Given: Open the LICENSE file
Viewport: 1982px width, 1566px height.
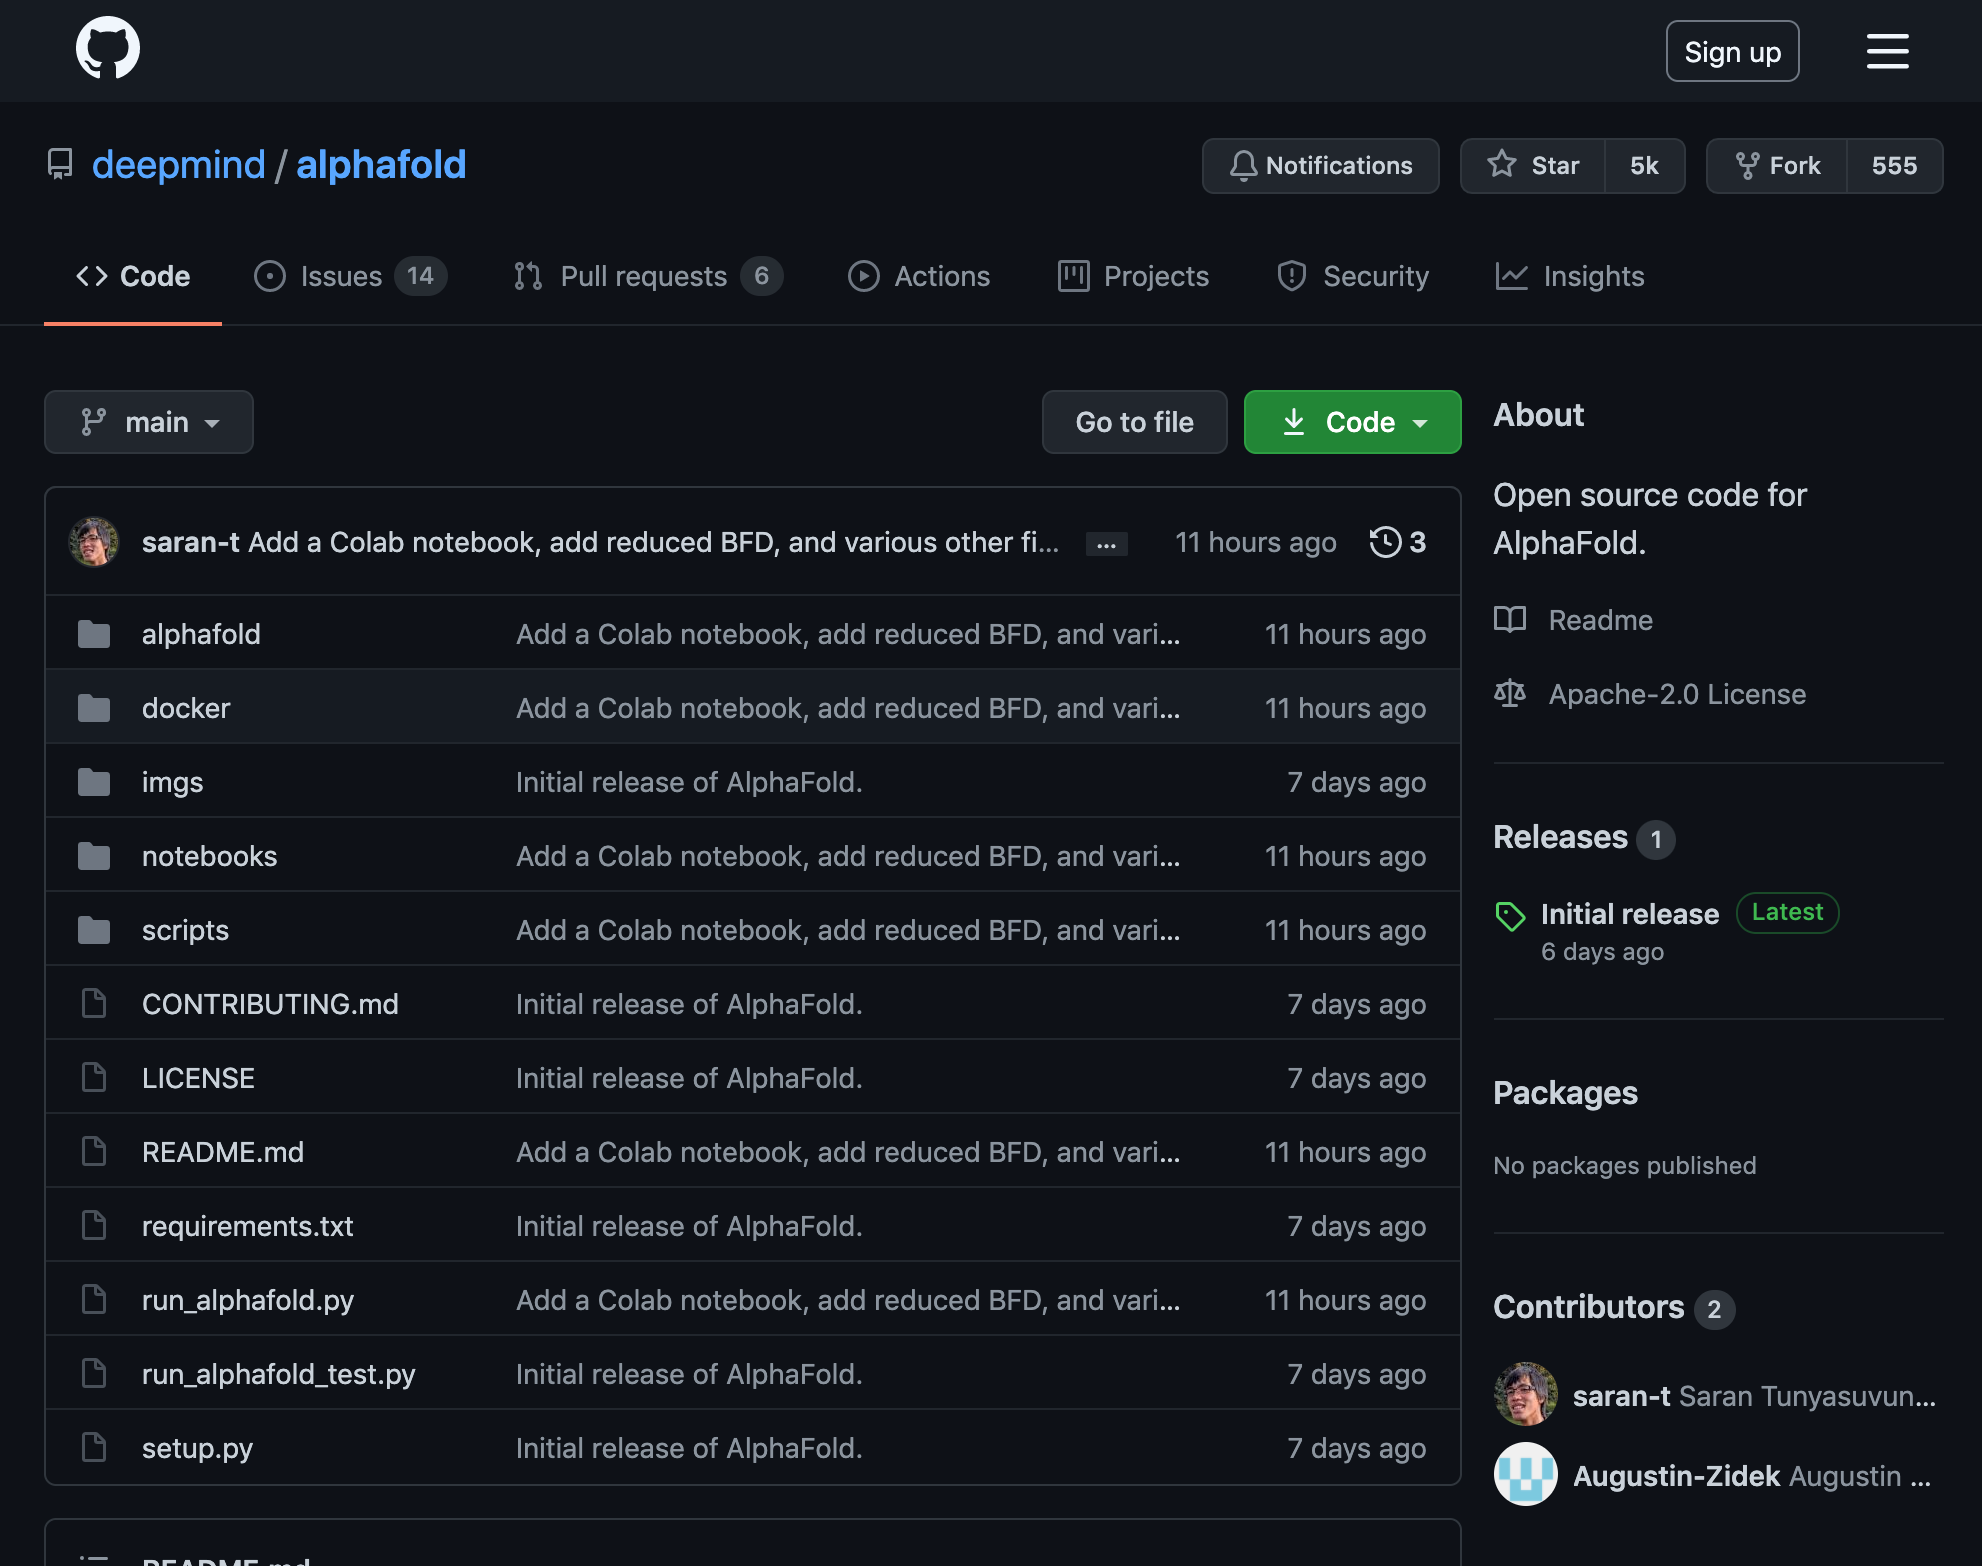Looking at the screenshot, I should tap(198, 1078).
